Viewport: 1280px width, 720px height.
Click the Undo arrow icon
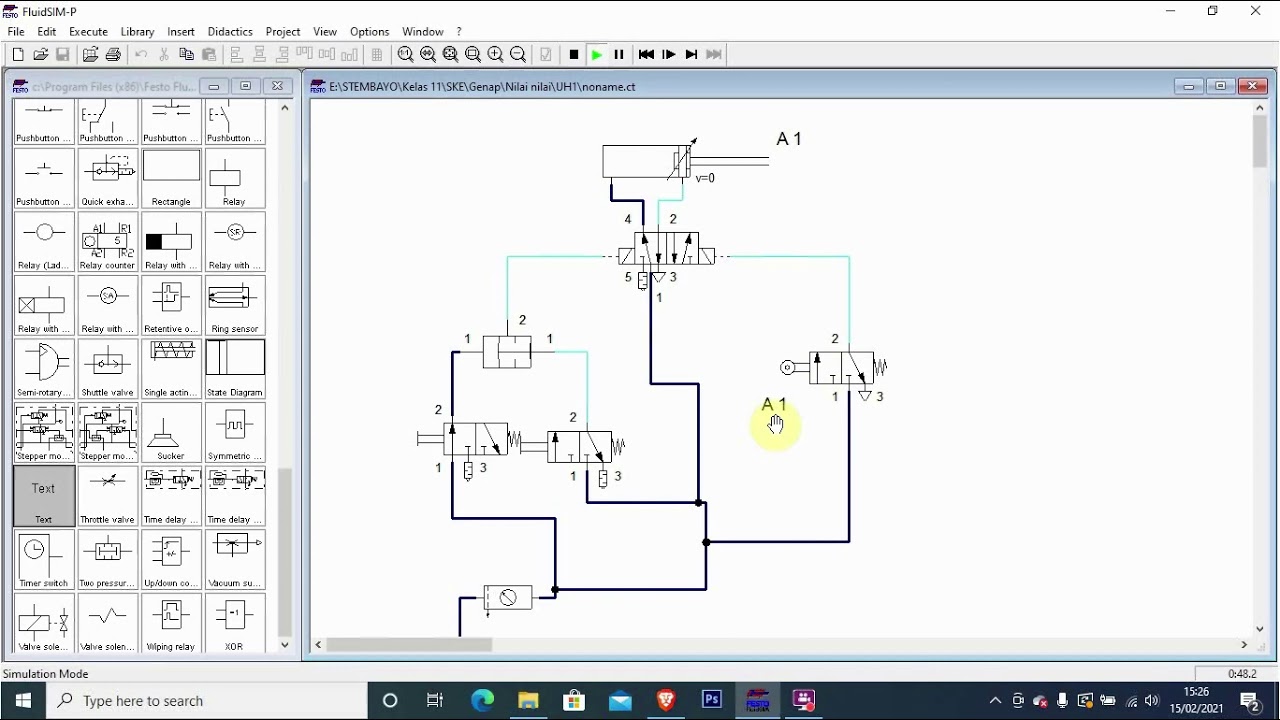pos(141,55)
